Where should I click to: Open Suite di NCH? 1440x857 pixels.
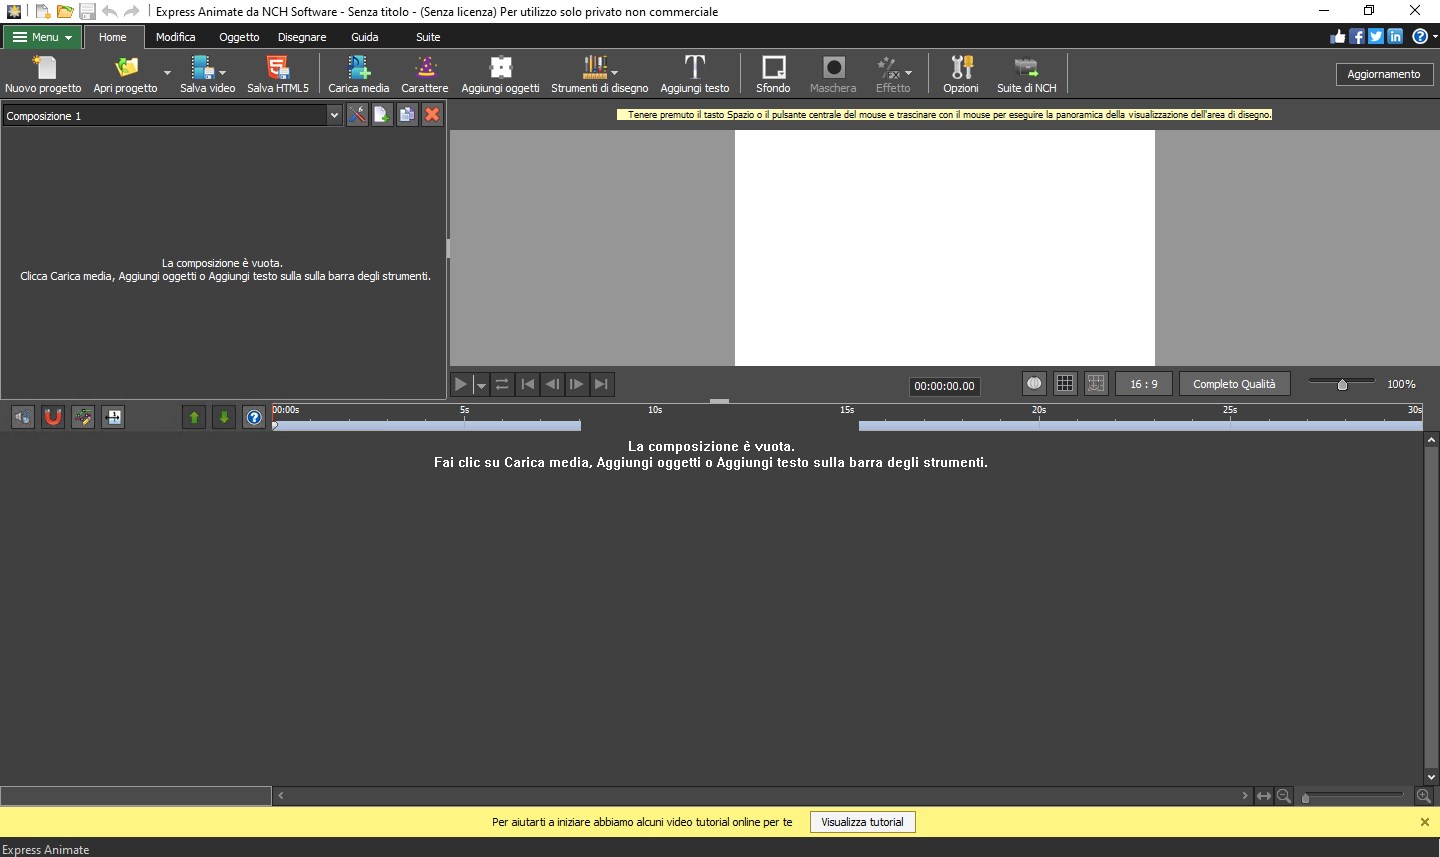[1027, 75]
